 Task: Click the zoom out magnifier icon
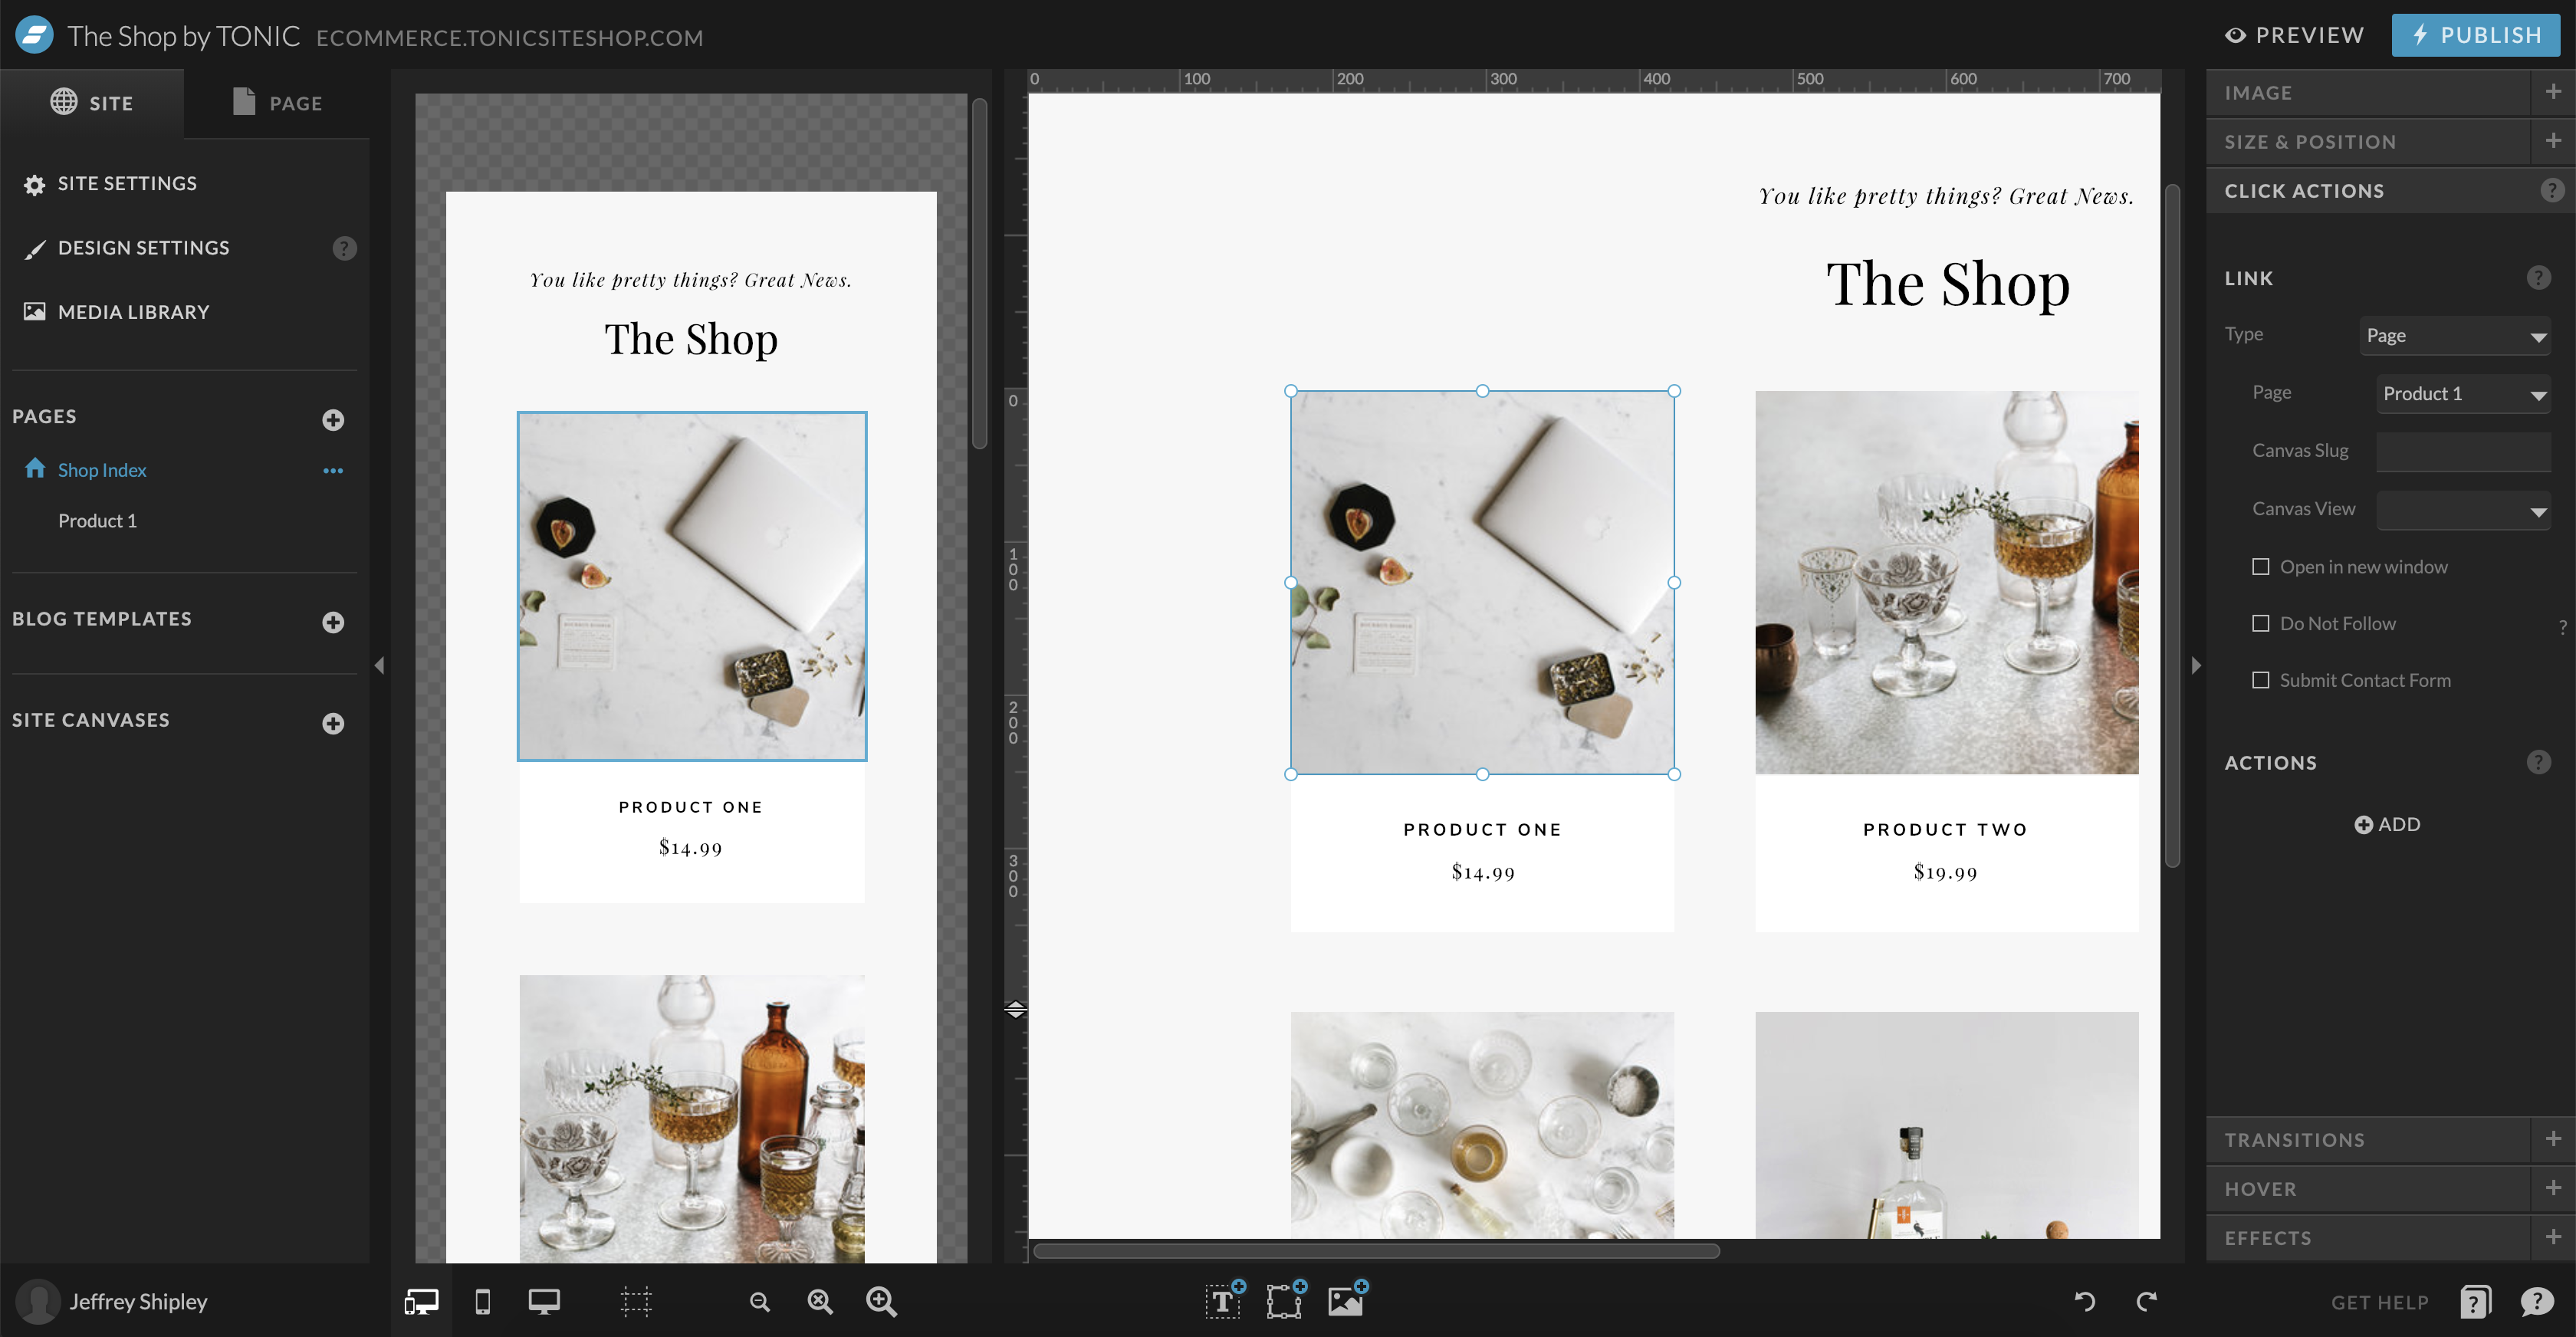[x=759, y=1301]
